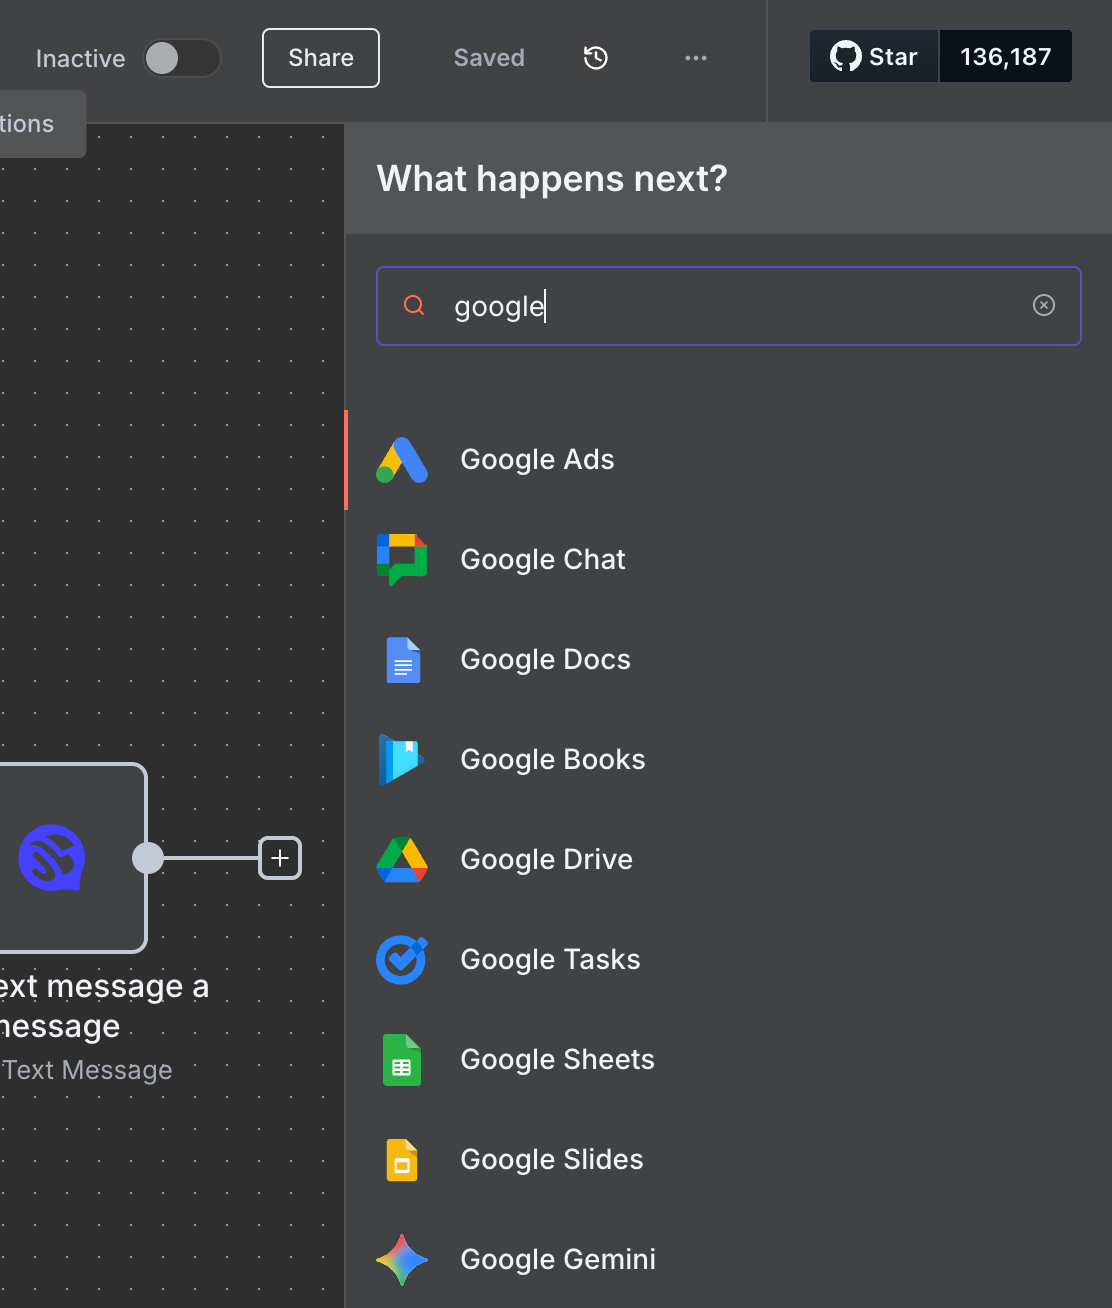
Task: Select the Google Drive icon
Action: [402, 860]
